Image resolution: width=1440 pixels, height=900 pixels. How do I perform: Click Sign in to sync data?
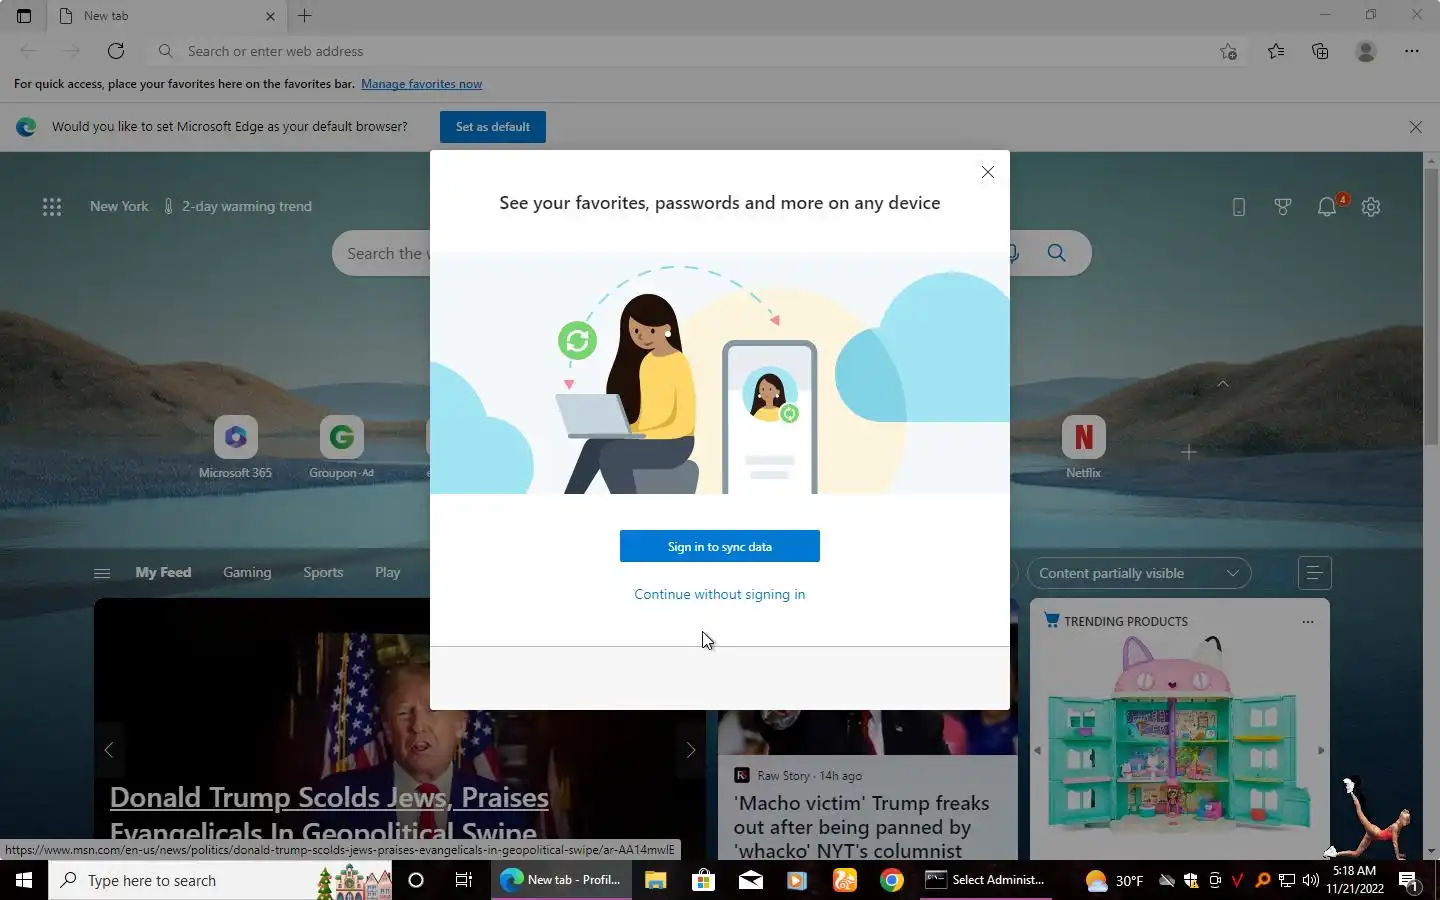point(720,546)
